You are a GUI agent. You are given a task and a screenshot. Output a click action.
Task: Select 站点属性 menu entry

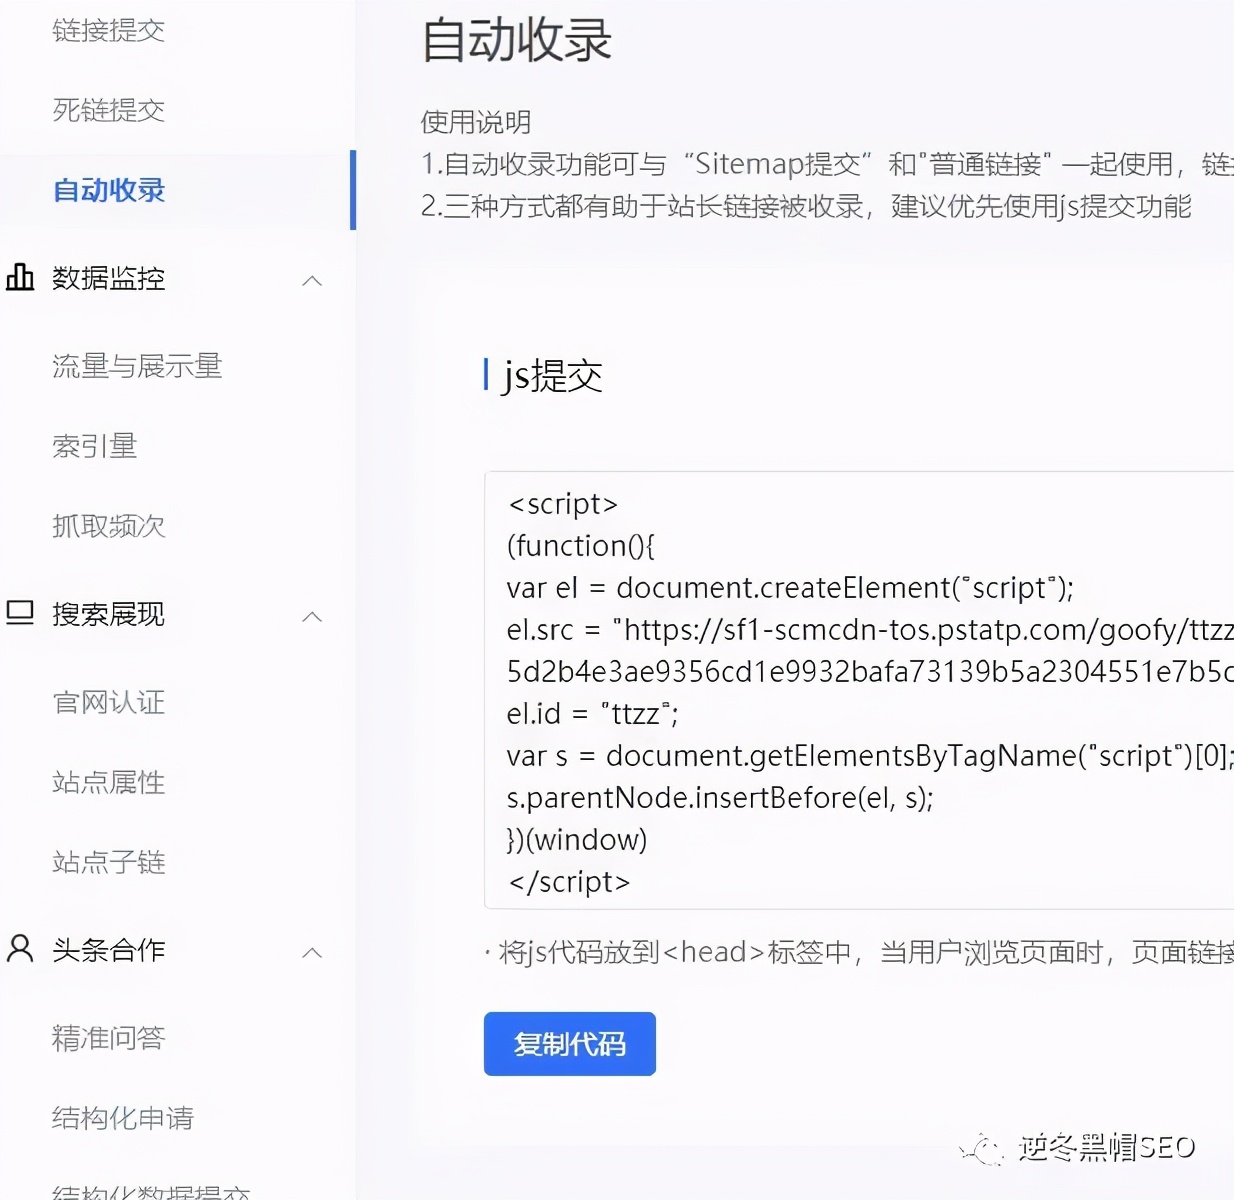[x=108, y=782]
